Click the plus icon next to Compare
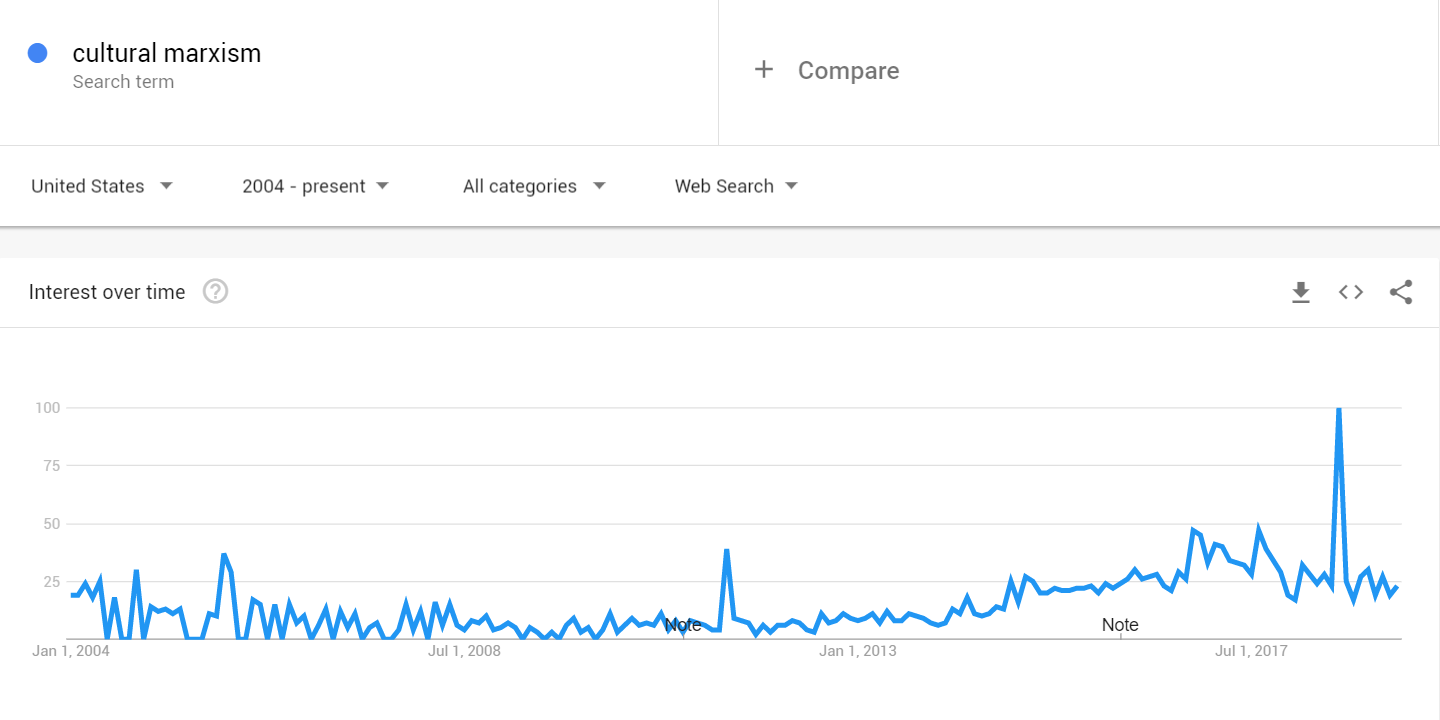Image resolution: width=1440 pixels, height=720 pixels. tap(764, 69)
